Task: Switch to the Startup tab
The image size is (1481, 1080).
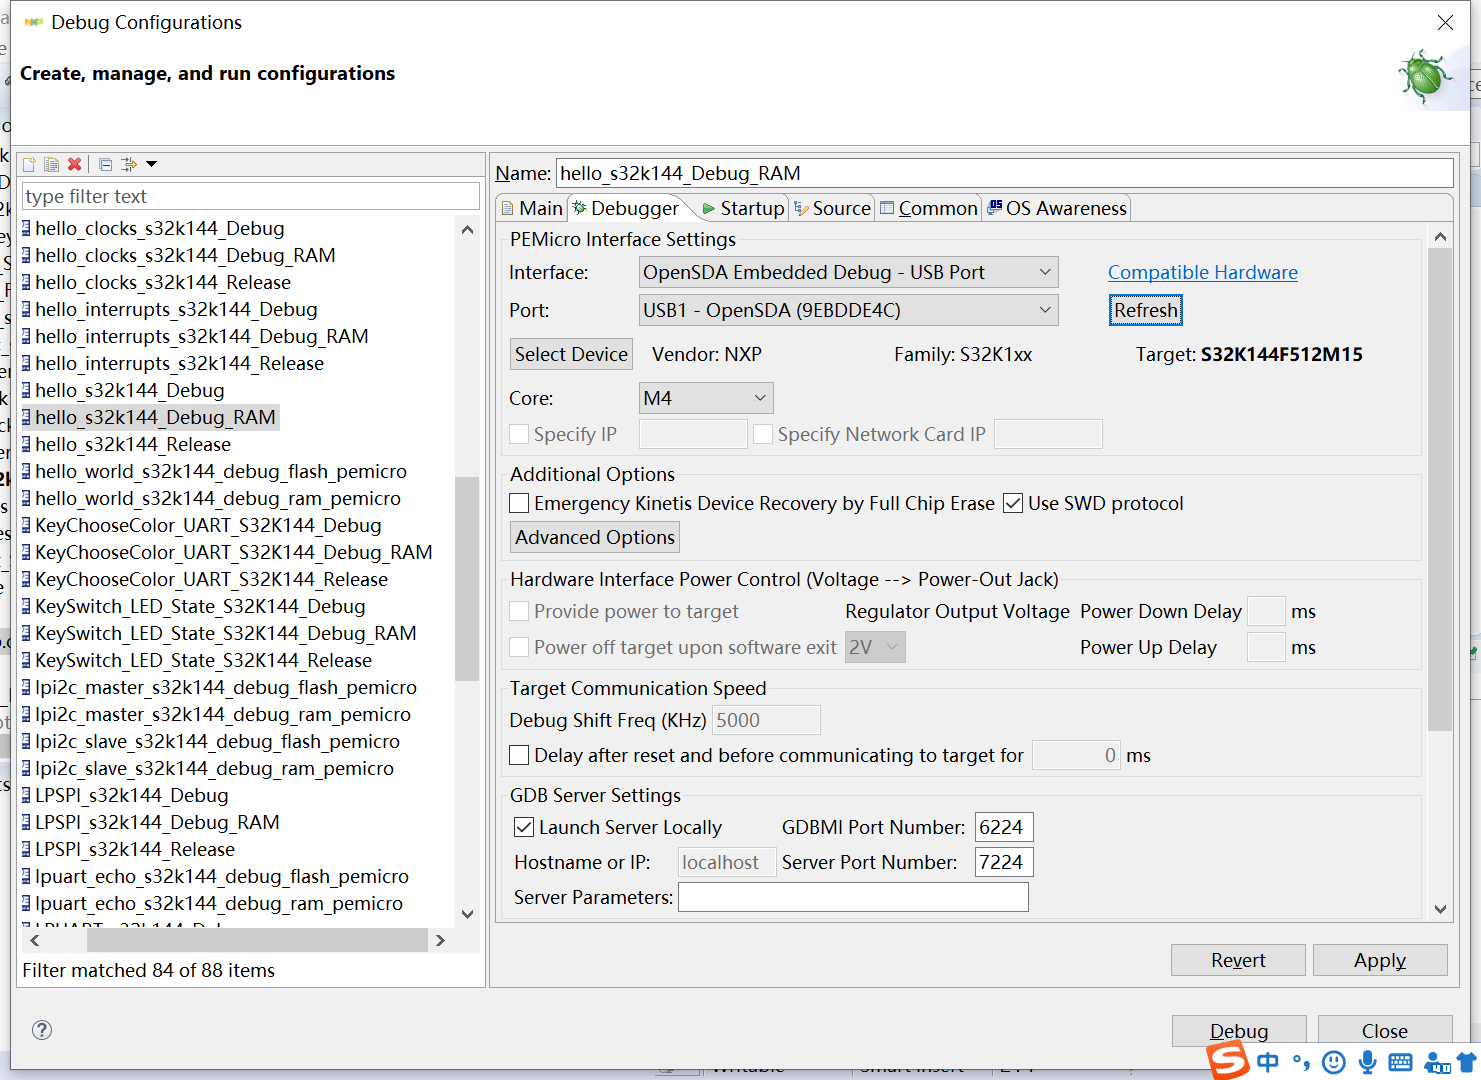Action: pos(743,208)
